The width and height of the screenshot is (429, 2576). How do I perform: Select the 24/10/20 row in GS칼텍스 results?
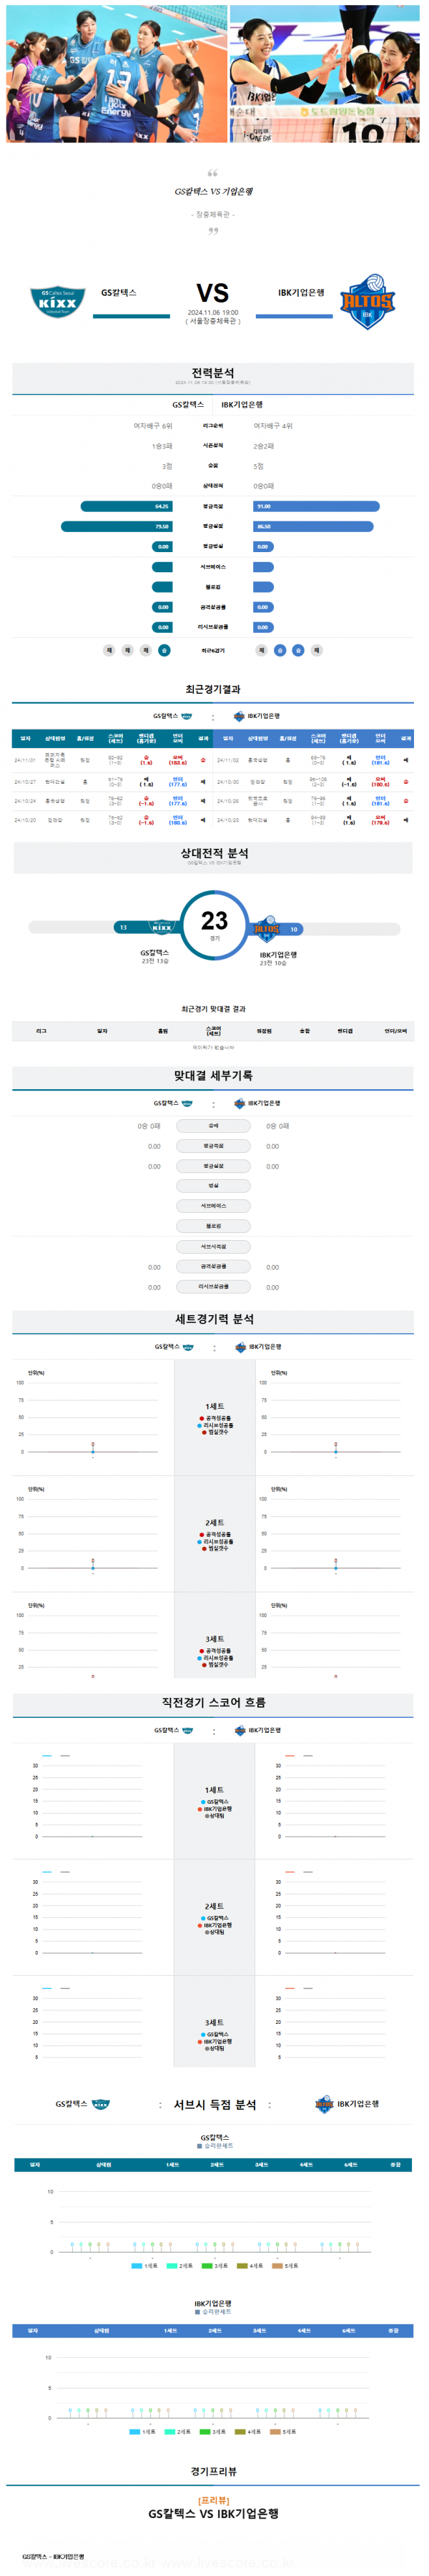pos(112,820)
